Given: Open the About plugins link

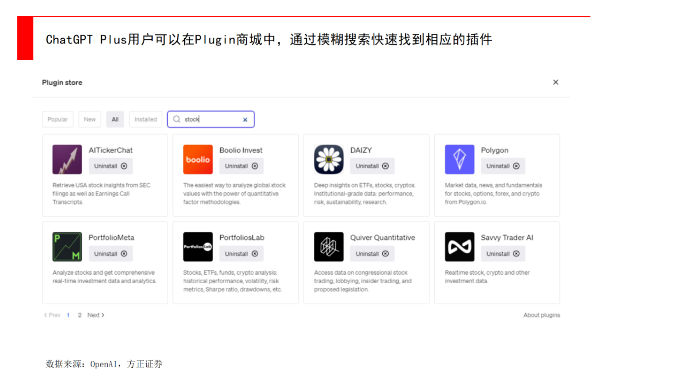Looking at the screenshot, I should (x=542, y=315).
